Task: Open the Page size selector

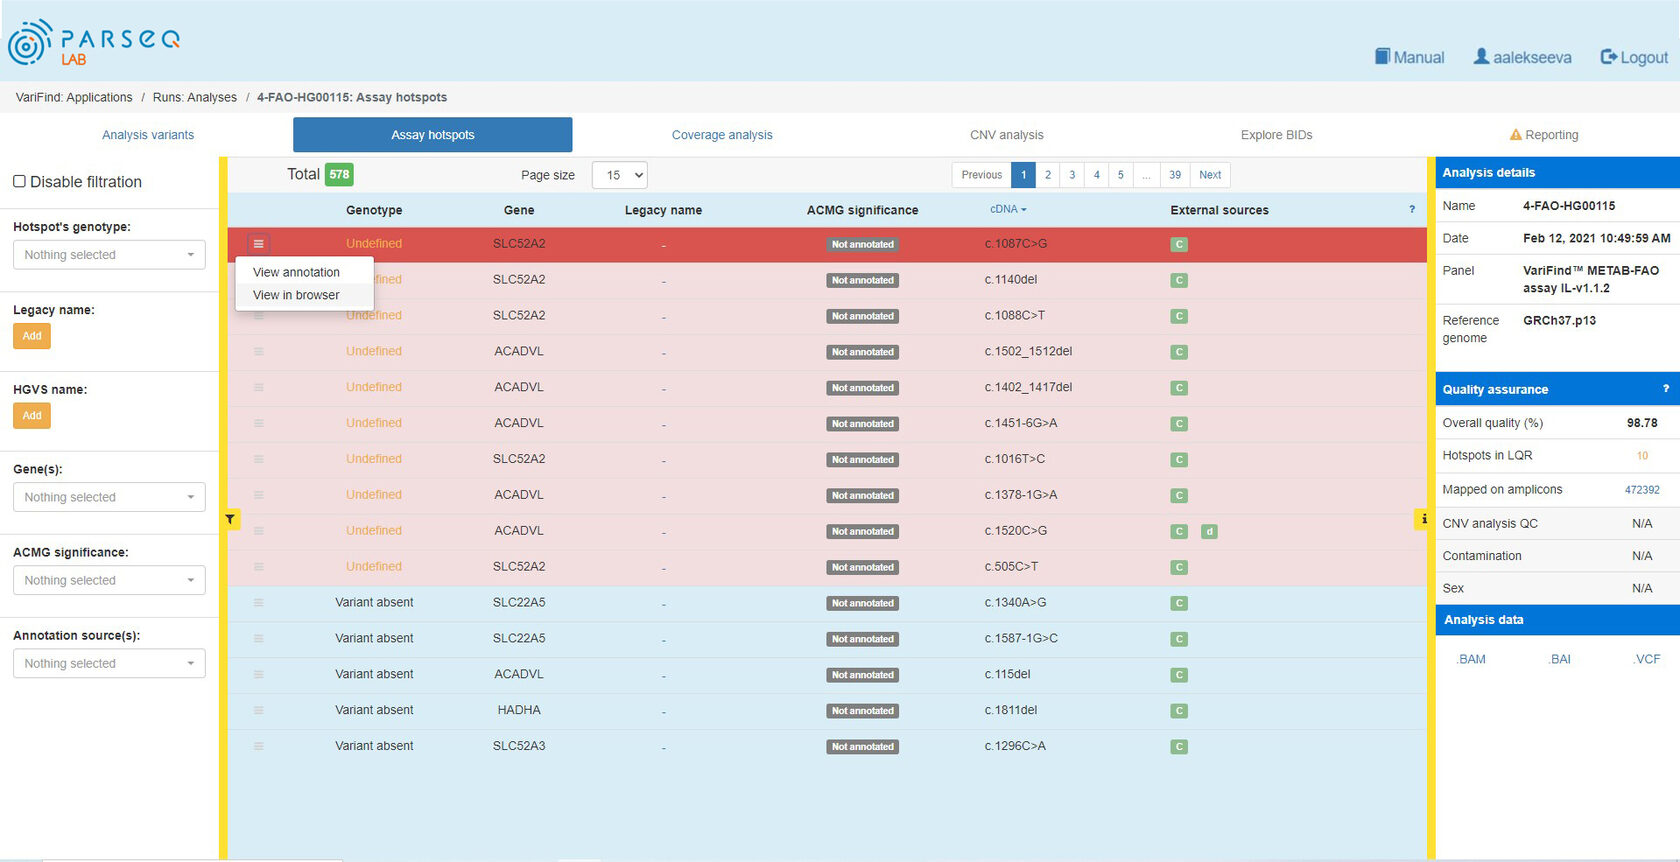Action: [619, 175]
